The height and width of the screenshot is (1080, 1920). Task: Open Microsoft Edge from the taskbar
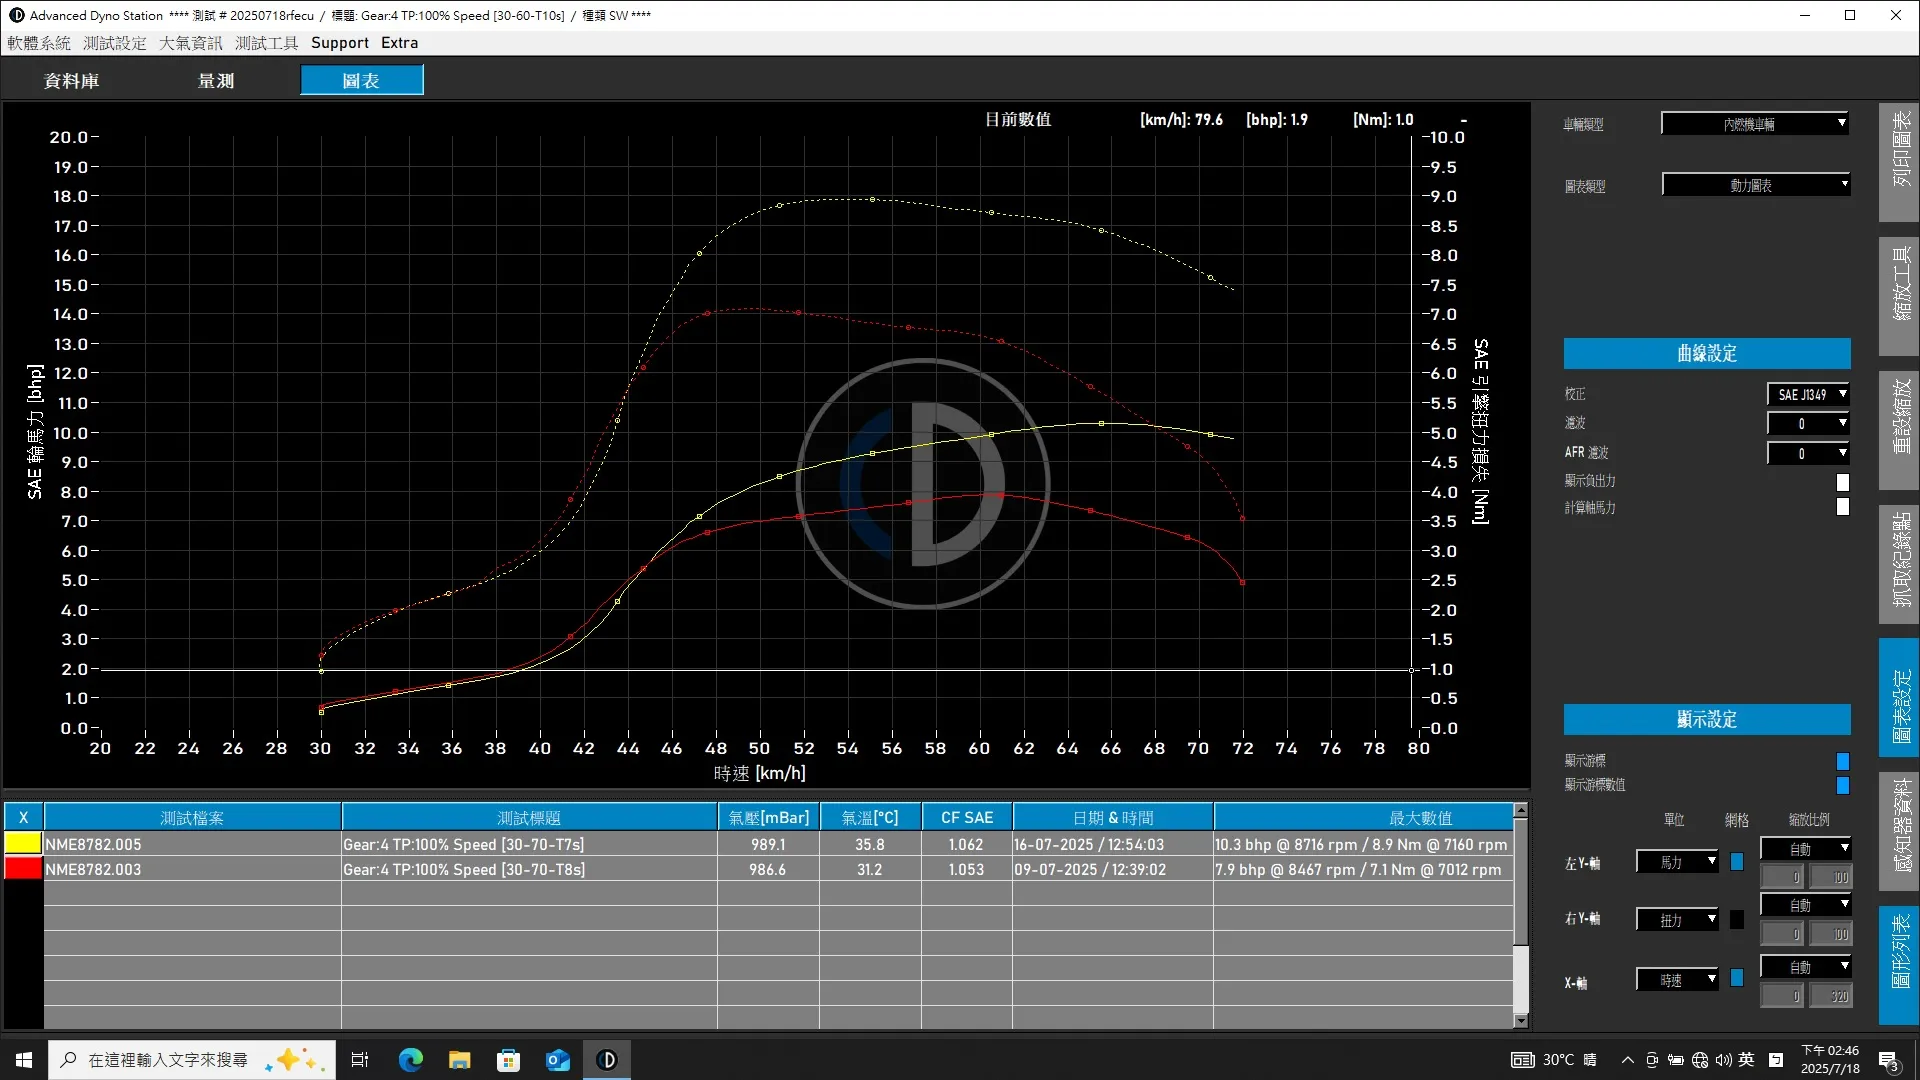tap(410, 1060)
